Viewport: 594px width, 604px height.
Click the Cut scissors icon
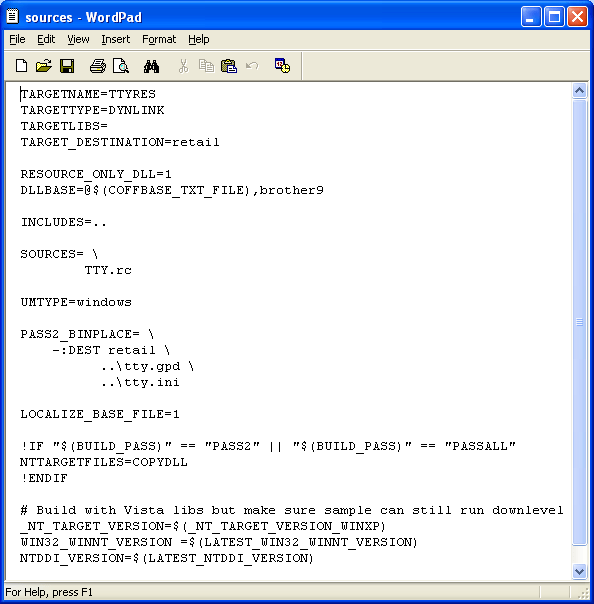pyautogui.click(x=183, y=66)
